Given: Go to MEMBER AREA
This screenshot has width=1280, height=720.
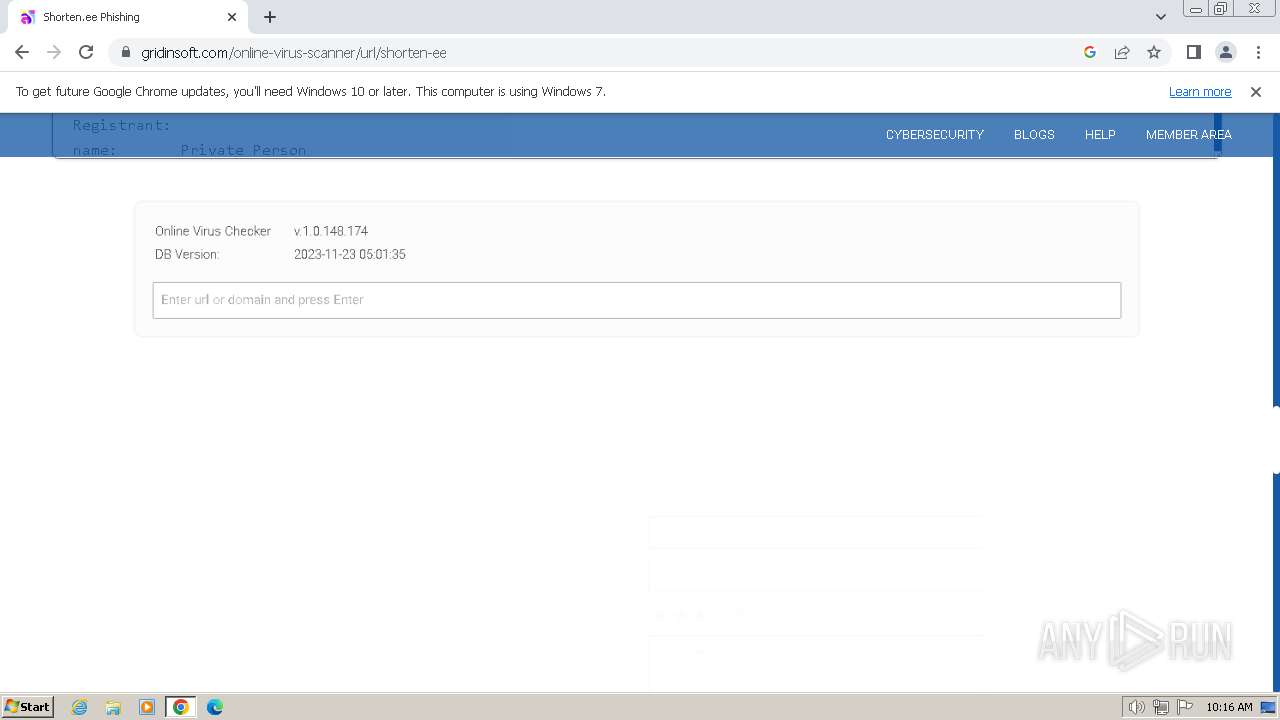Looking at the screenshot, I should pos(1189,134).
